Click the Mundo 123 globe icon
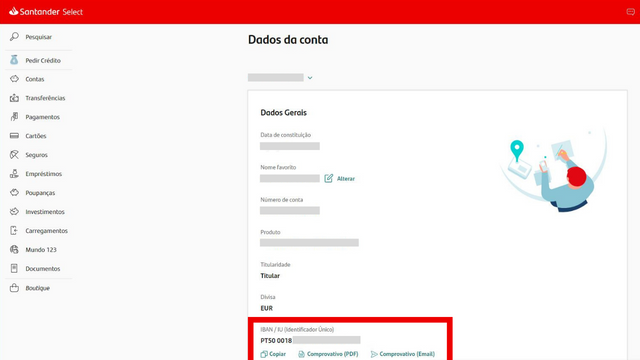Screen dimensions: 640x360 point(14,249)
